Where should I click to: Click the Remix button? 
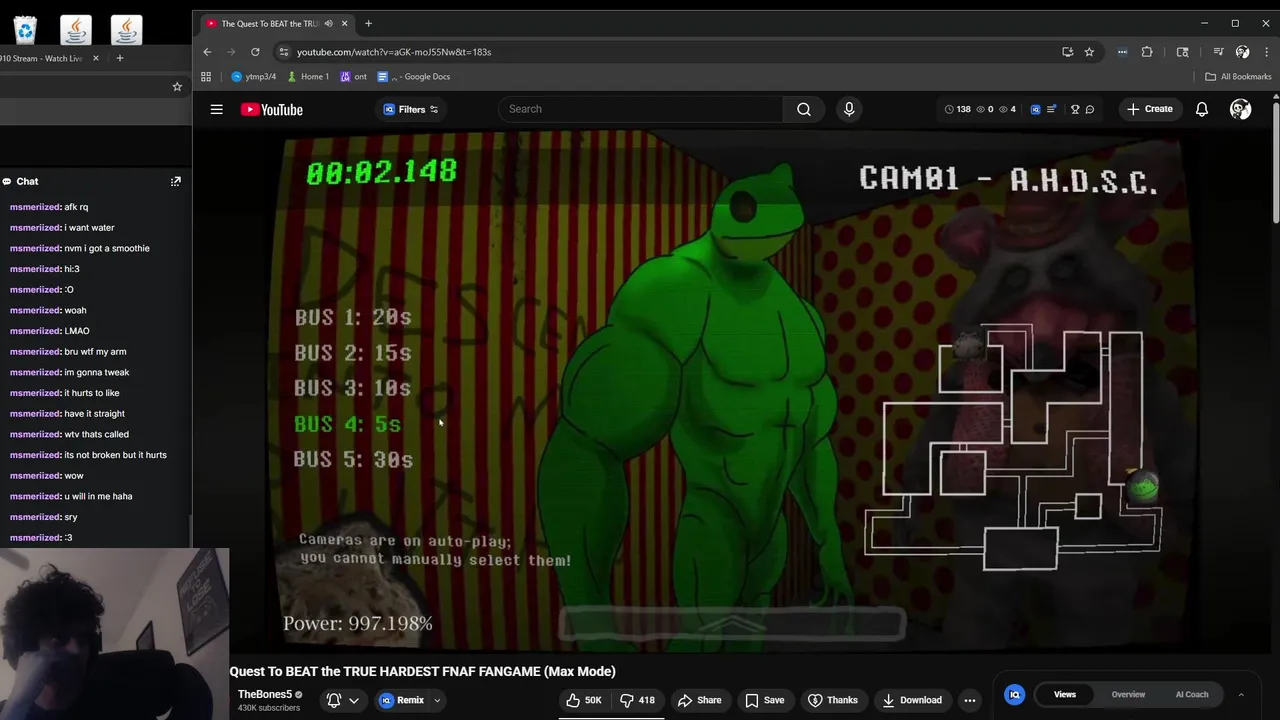click(x=403, y=700)
